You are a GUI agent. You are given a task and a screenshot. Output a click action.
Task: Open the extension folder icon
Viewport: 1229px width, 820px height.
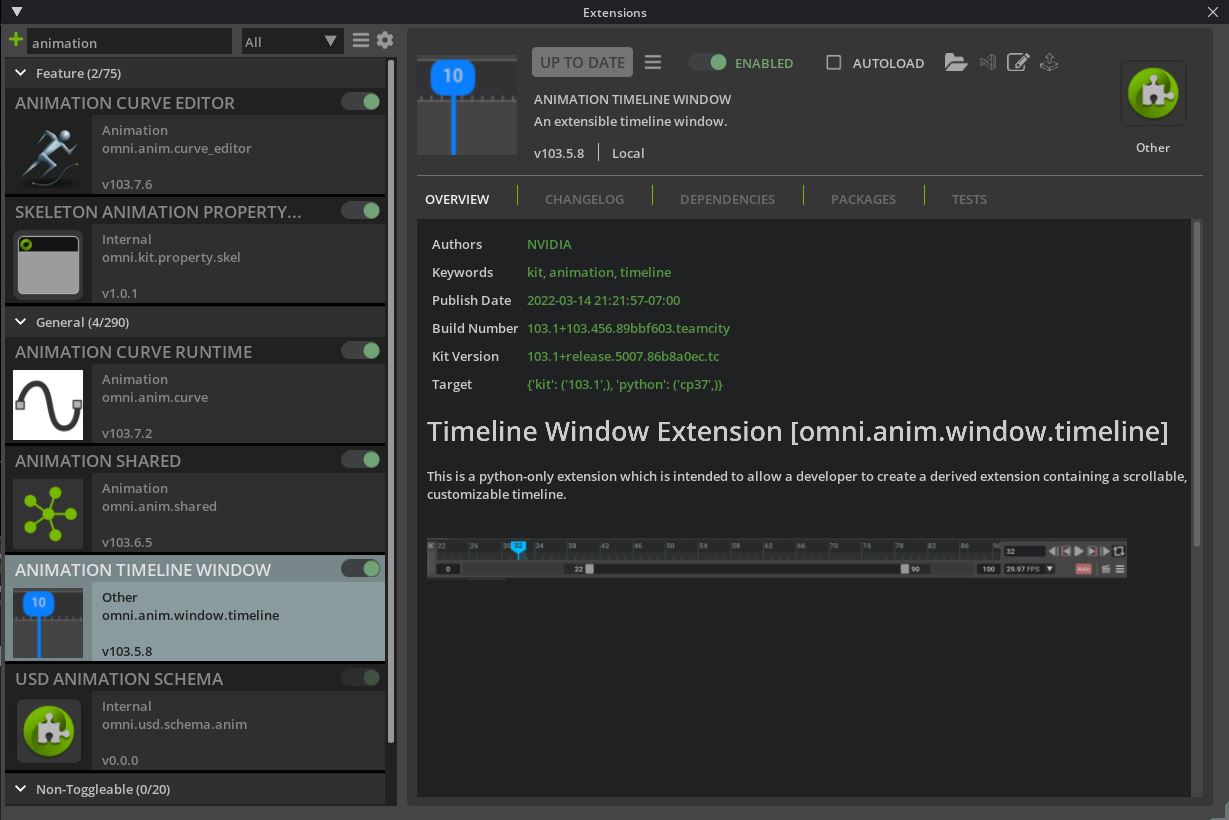pos(956,62)
